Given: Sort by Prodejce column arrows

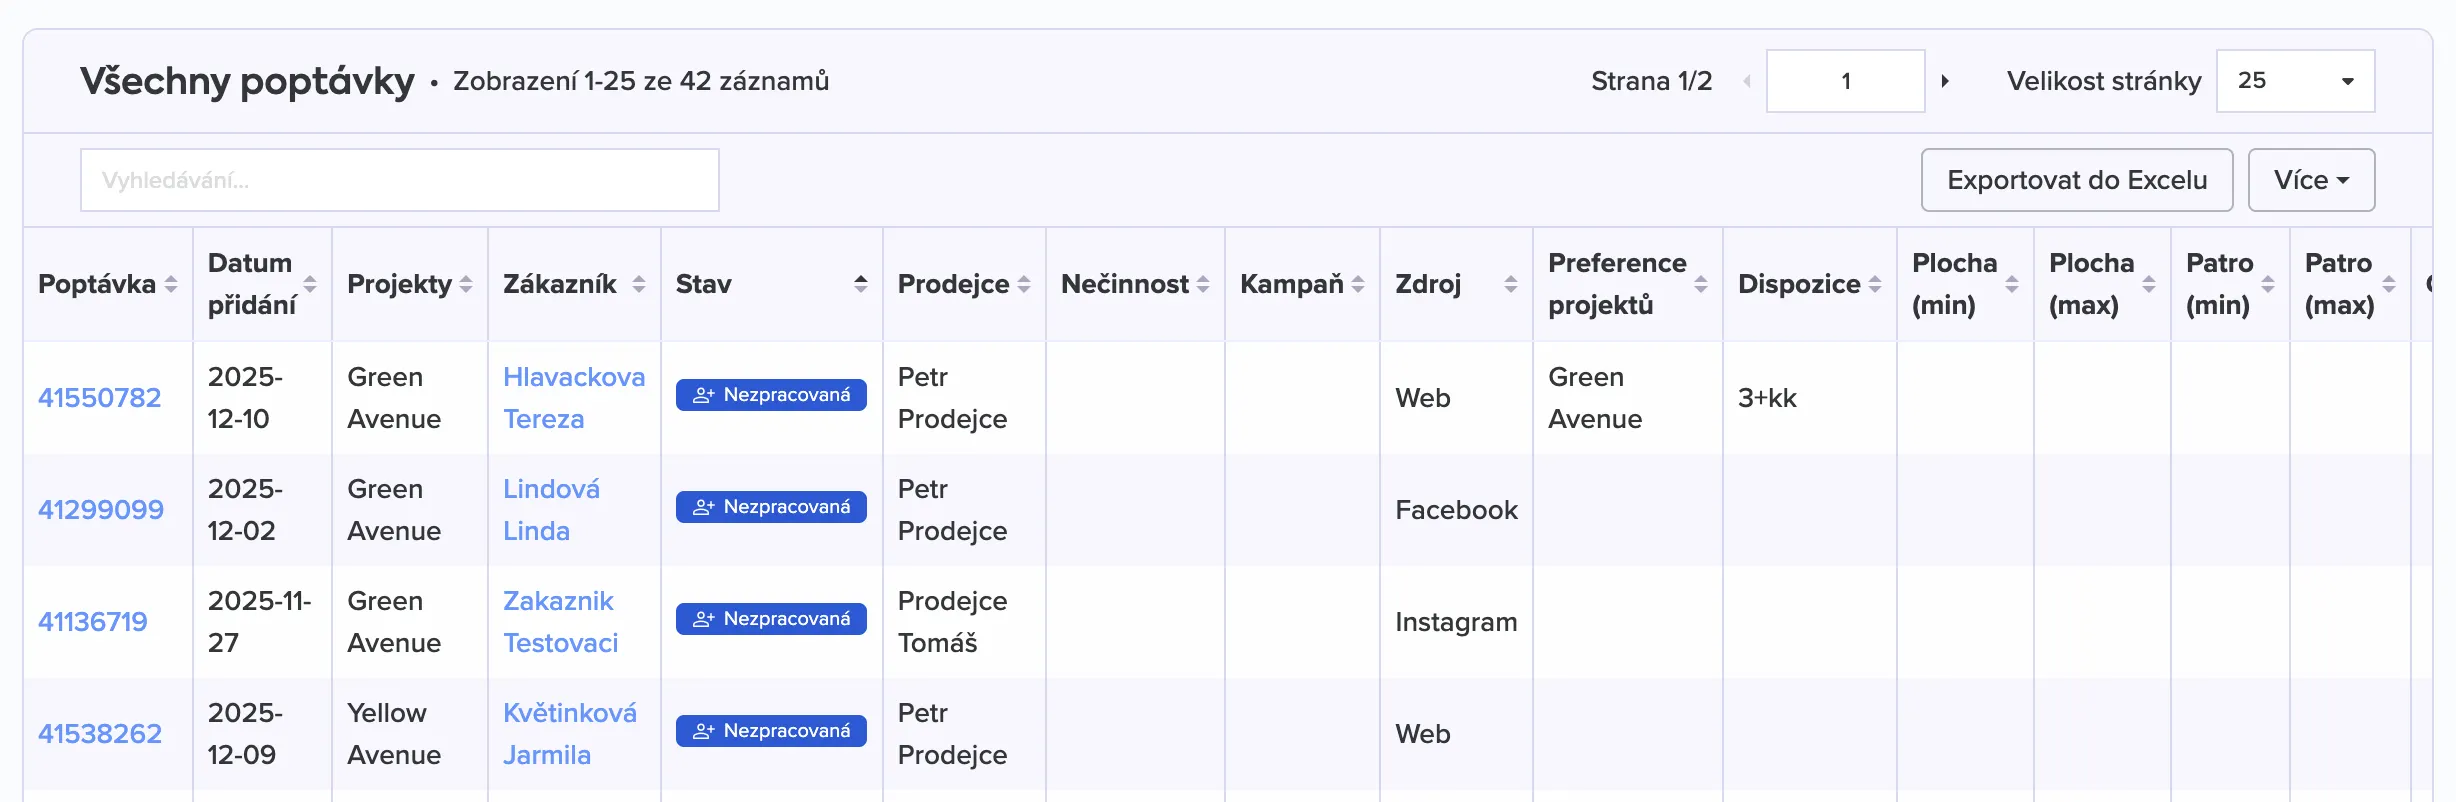Looking at the screenshot, I should pyautogui.click(x=1024, y=285).
